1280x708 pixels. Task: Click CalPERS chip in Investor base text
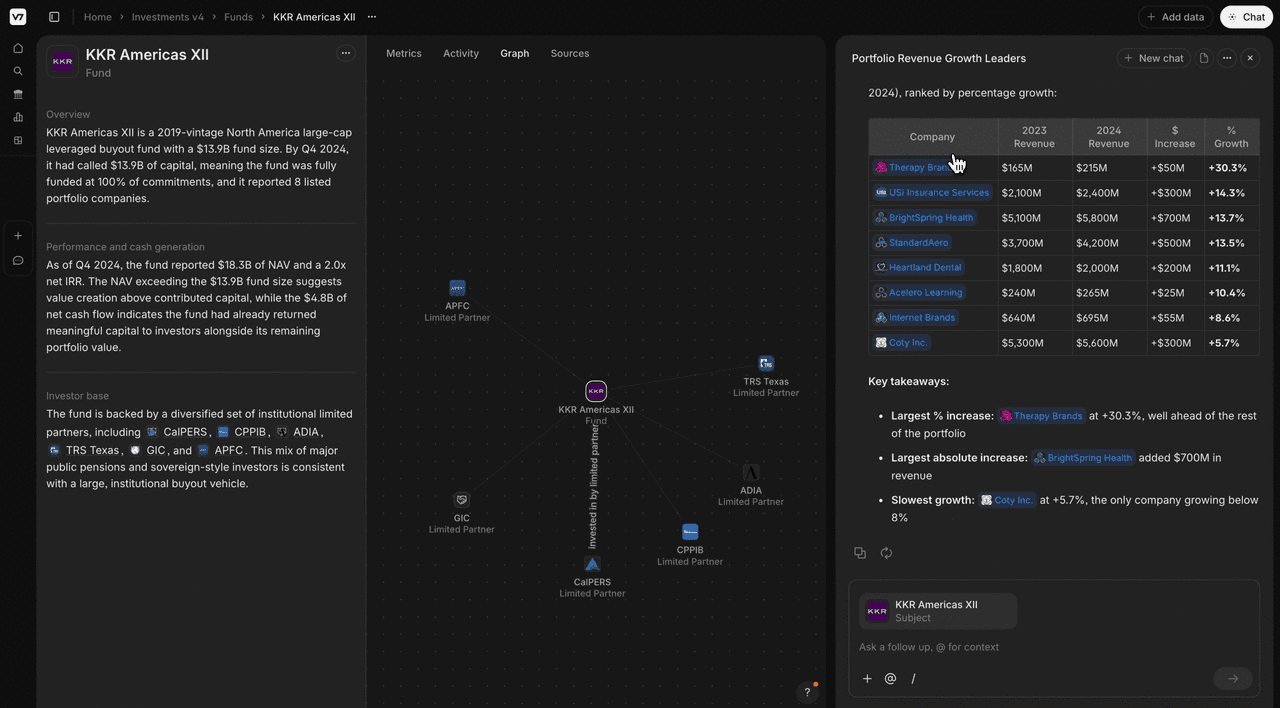[177, 432]
